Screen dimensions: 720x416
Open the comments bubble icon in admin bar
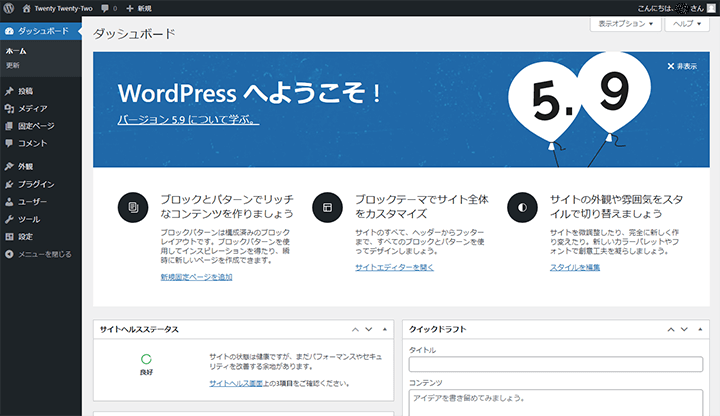point(105,8)
